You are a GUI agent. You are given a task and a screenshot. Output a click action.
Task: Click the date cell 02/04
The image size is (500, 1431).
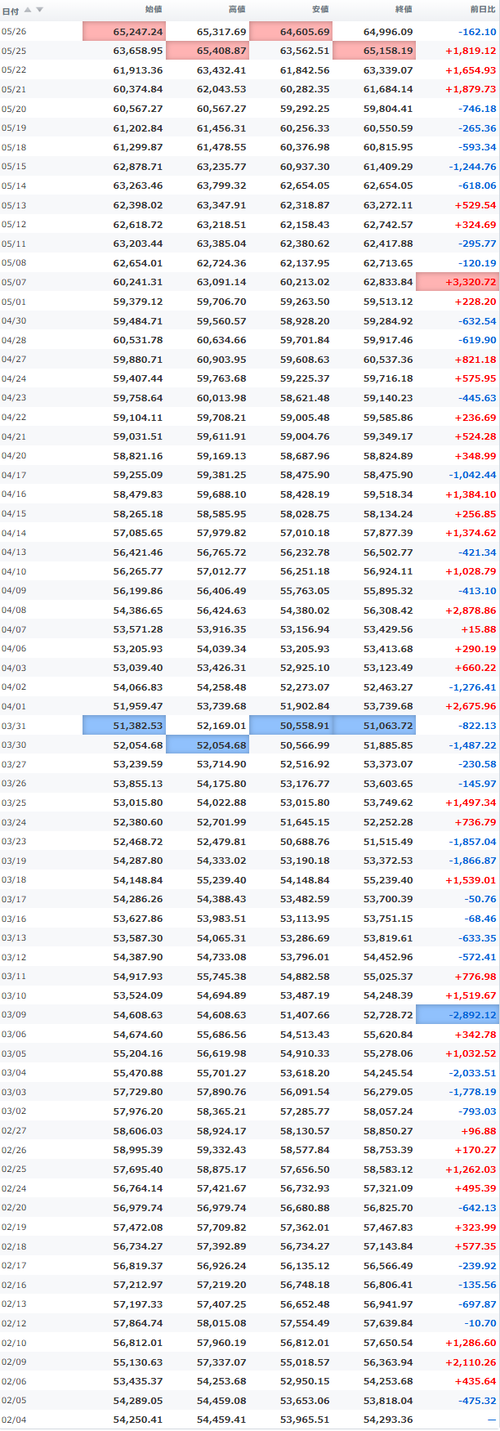point(14,1418)
